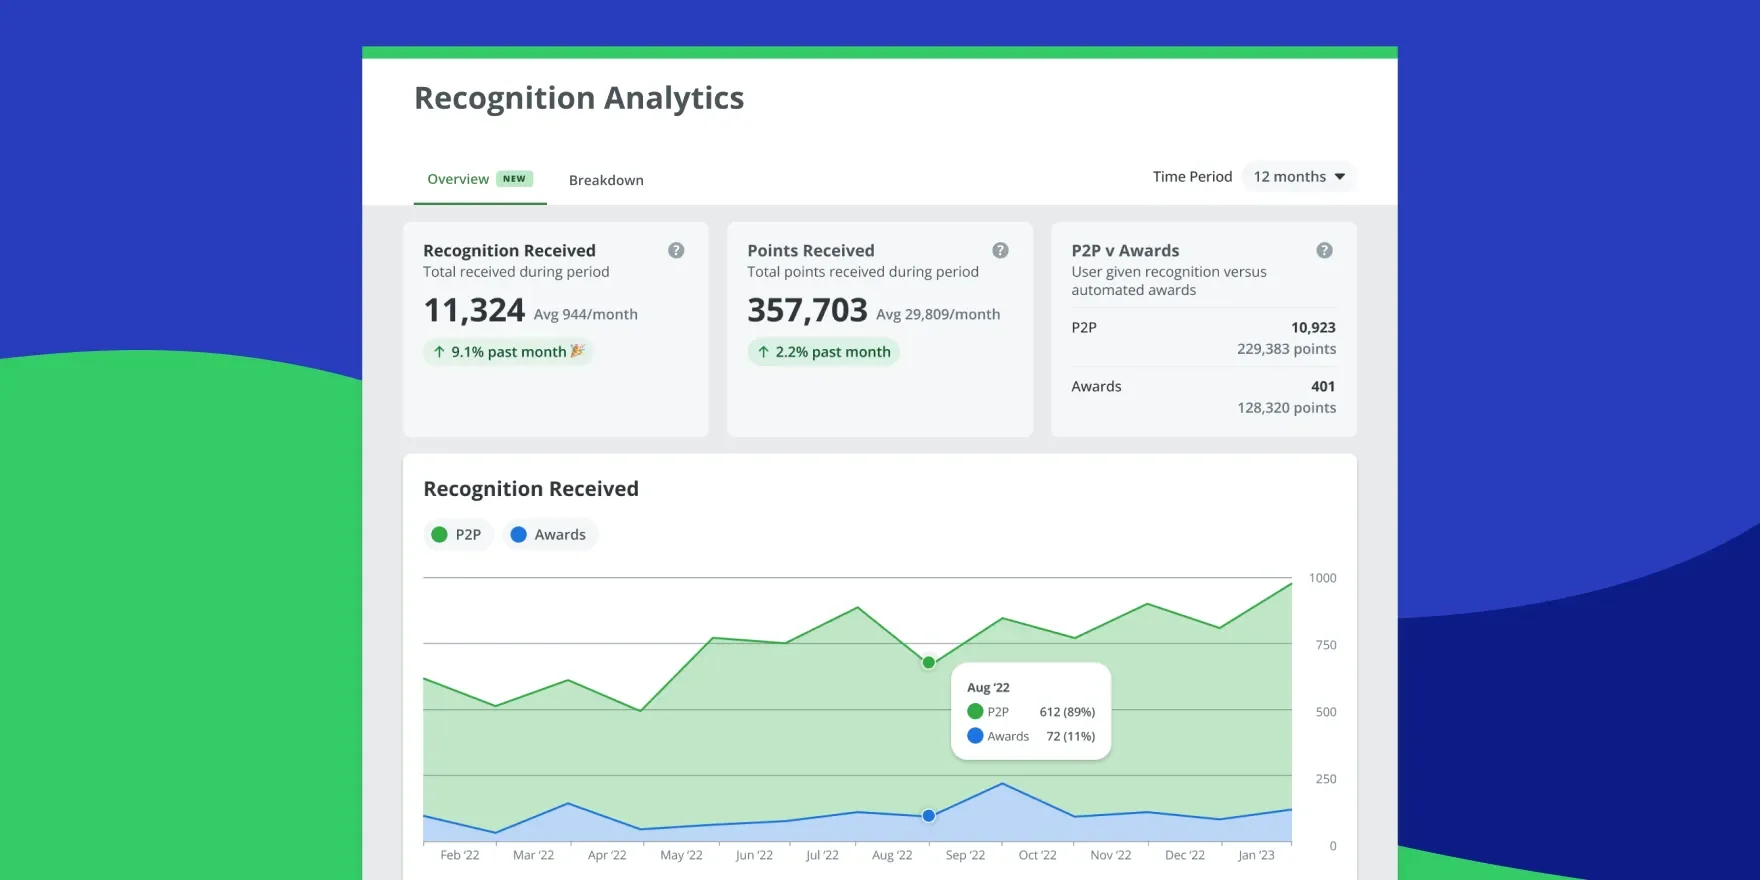This screenshot has width=1760, height=880.
Task: Click the 750 y-axis label
Action: coord(1326,645)
